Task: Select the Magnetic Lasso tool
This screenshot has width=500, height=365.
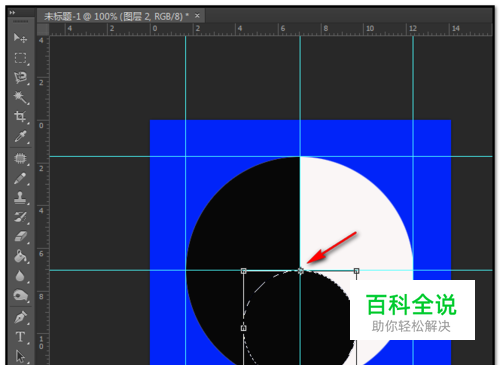Action: [20, 78]
